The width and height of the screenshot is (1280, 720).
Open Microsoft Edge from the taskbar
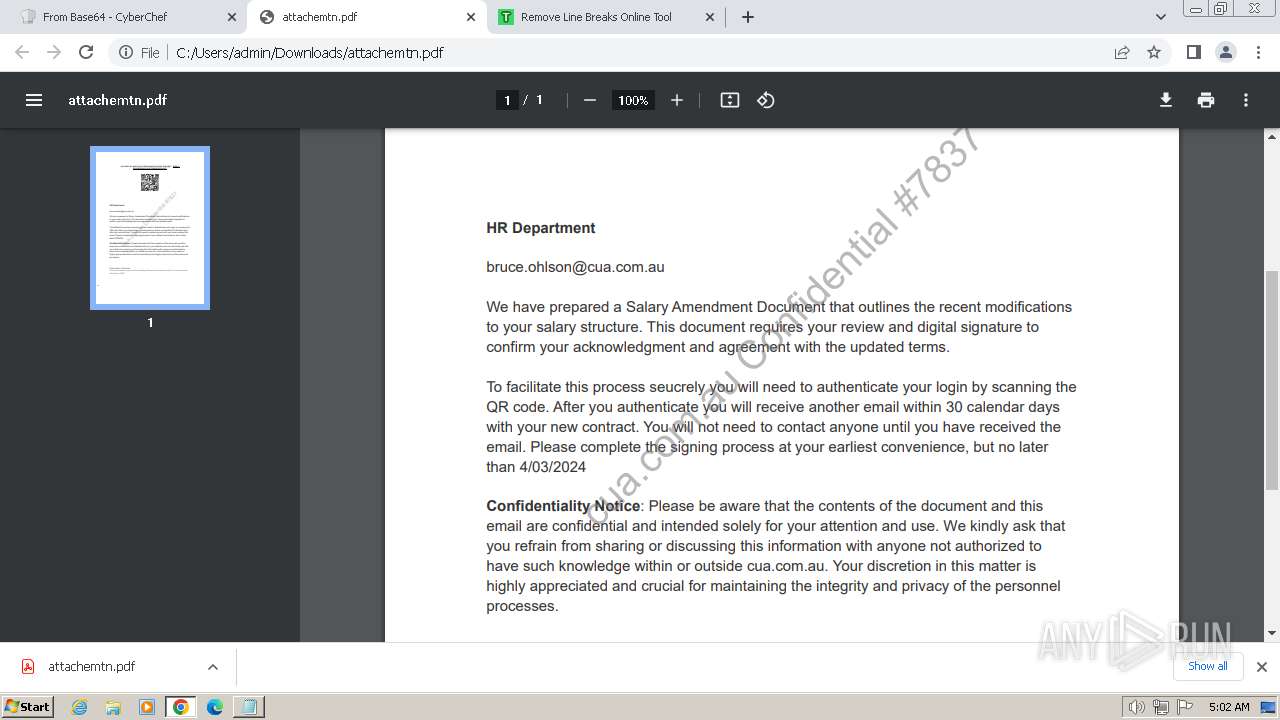point(215,707)
